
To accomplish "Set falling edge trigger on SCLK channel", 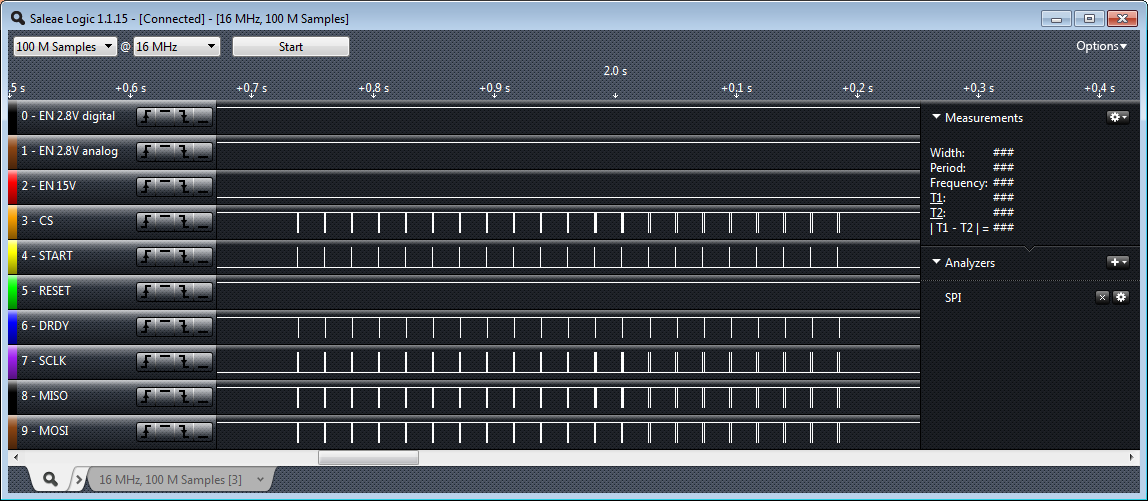I will (x=184, y=361).
